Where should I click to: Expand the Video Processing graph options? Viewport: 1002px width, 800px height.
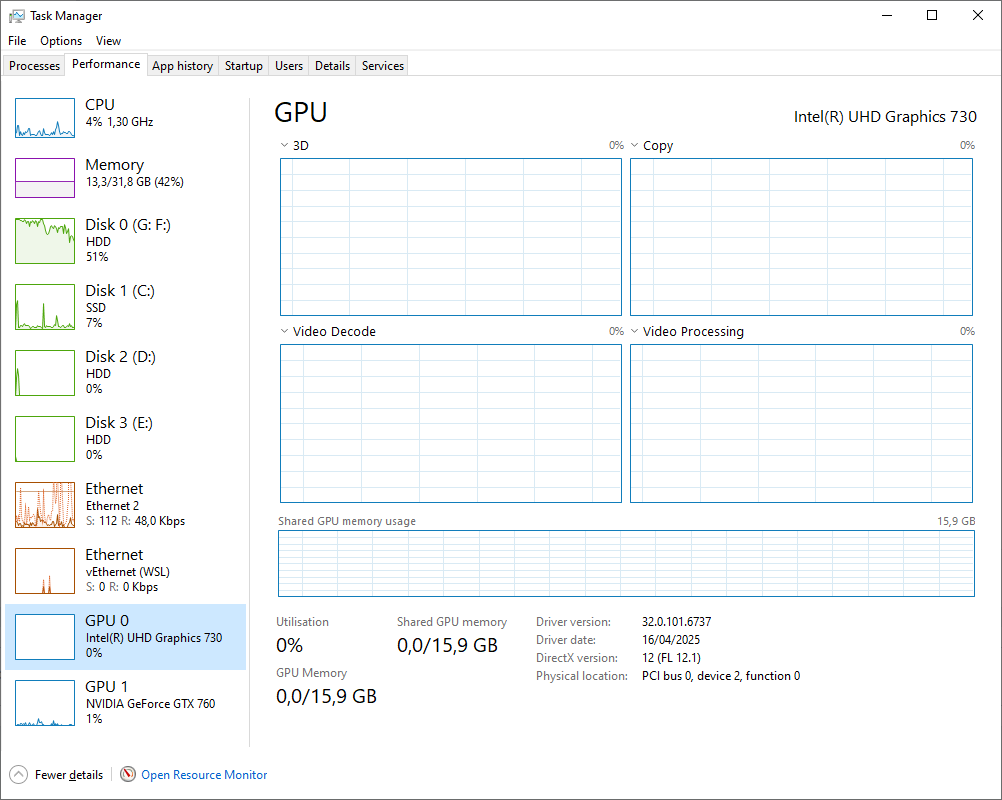(636, 331)
